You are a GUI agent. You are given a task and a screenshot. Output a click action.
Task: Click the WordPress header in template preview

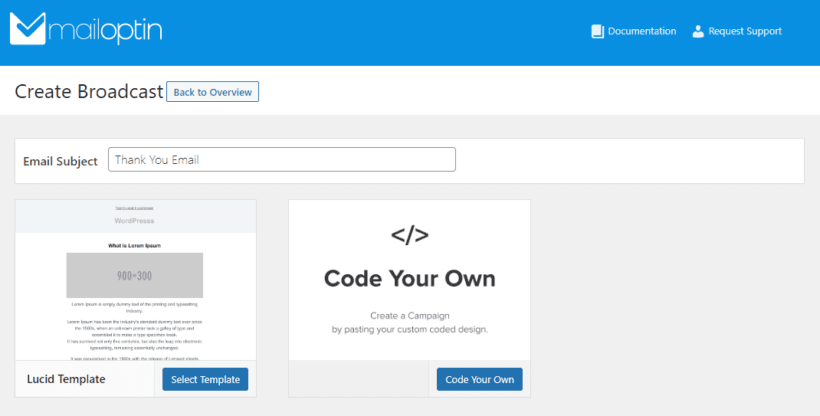(135, 220)
